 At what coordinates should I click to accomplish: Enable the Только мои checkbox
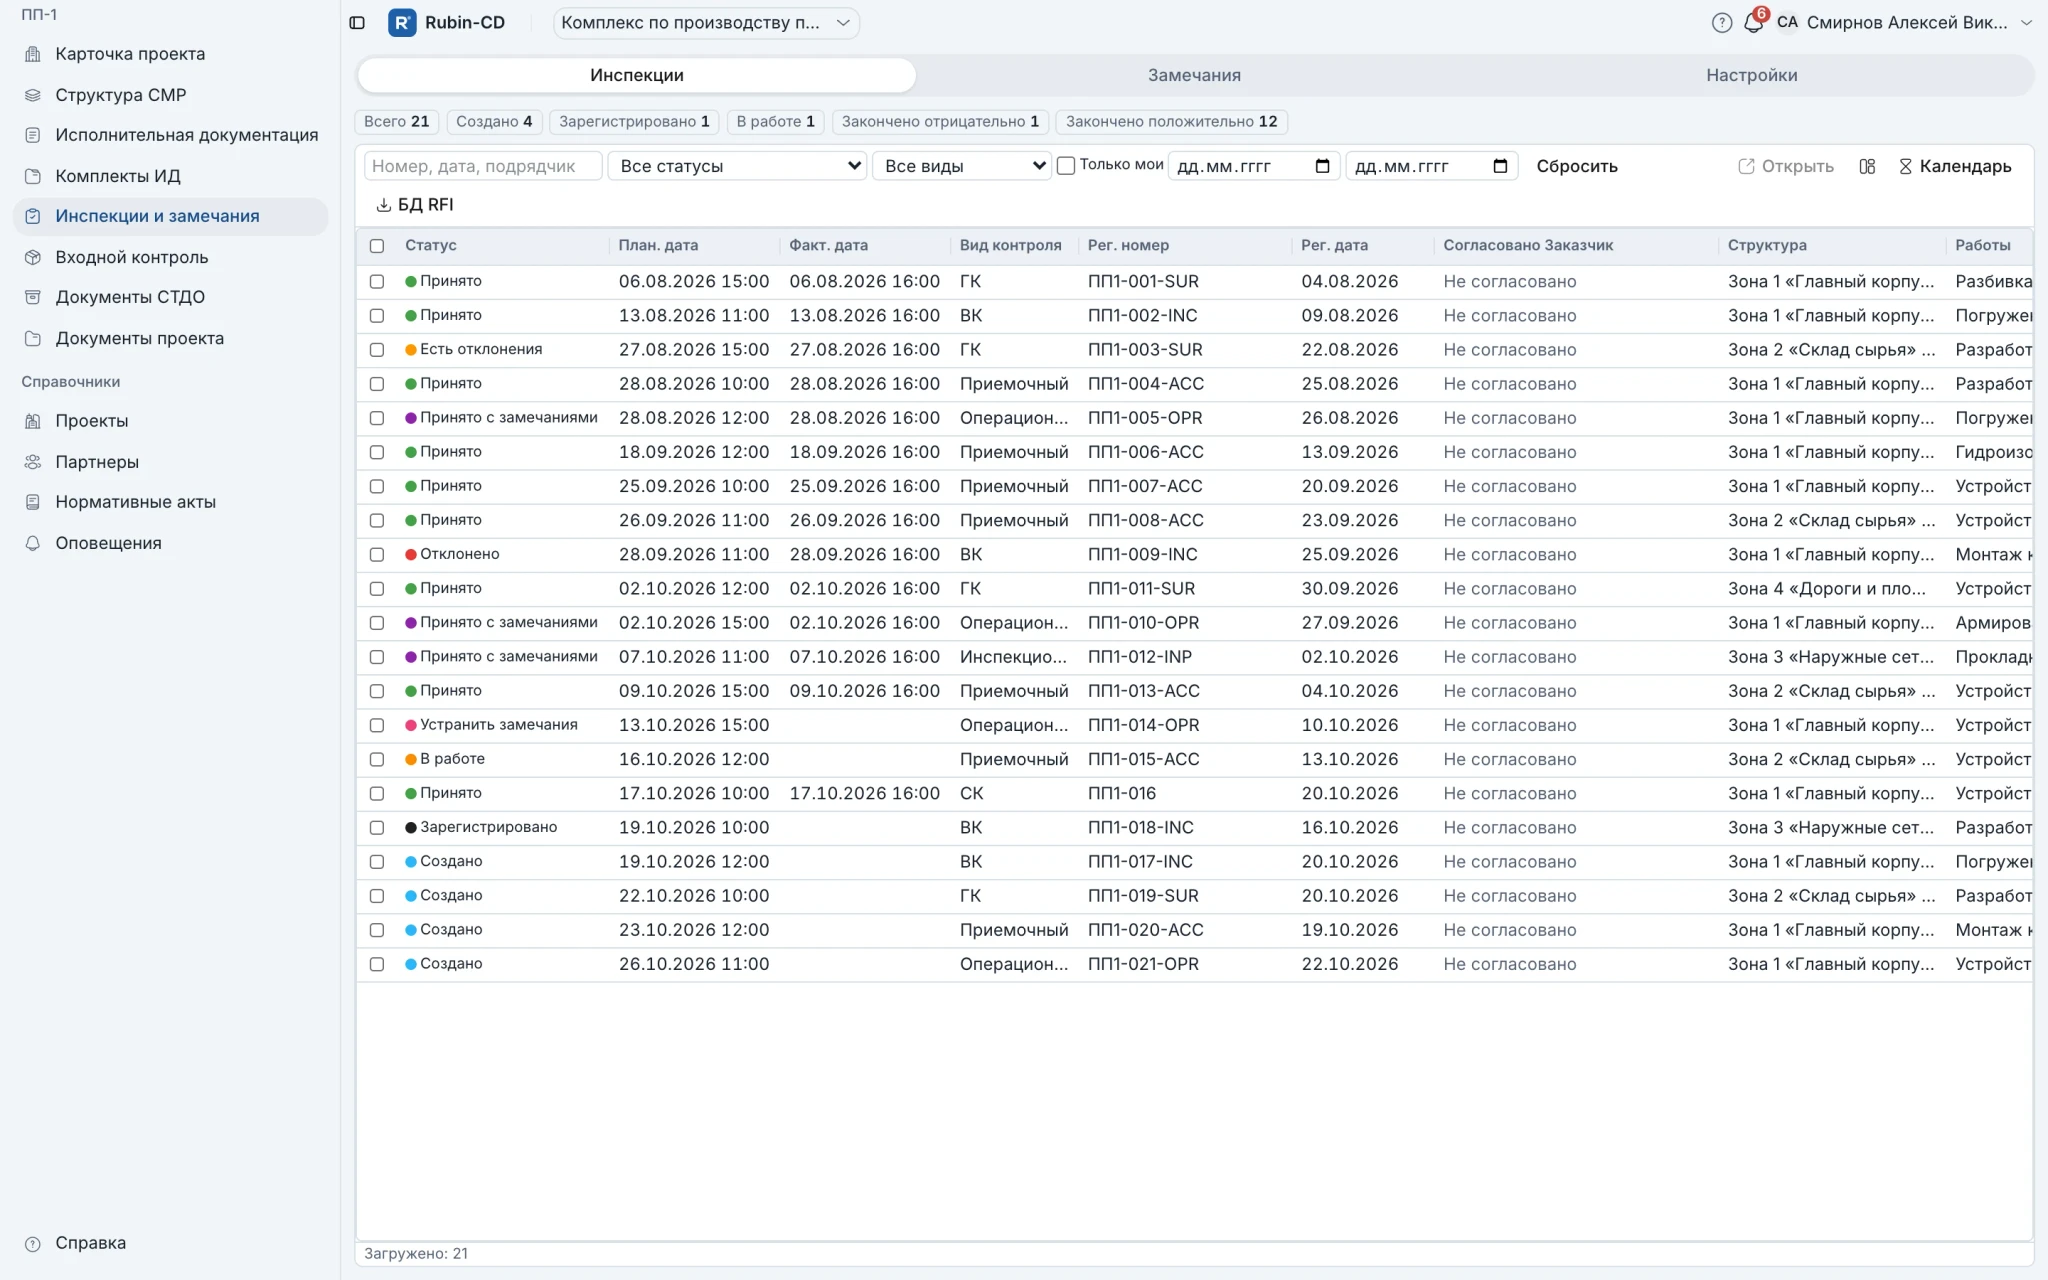click(x=1066, y=165)
